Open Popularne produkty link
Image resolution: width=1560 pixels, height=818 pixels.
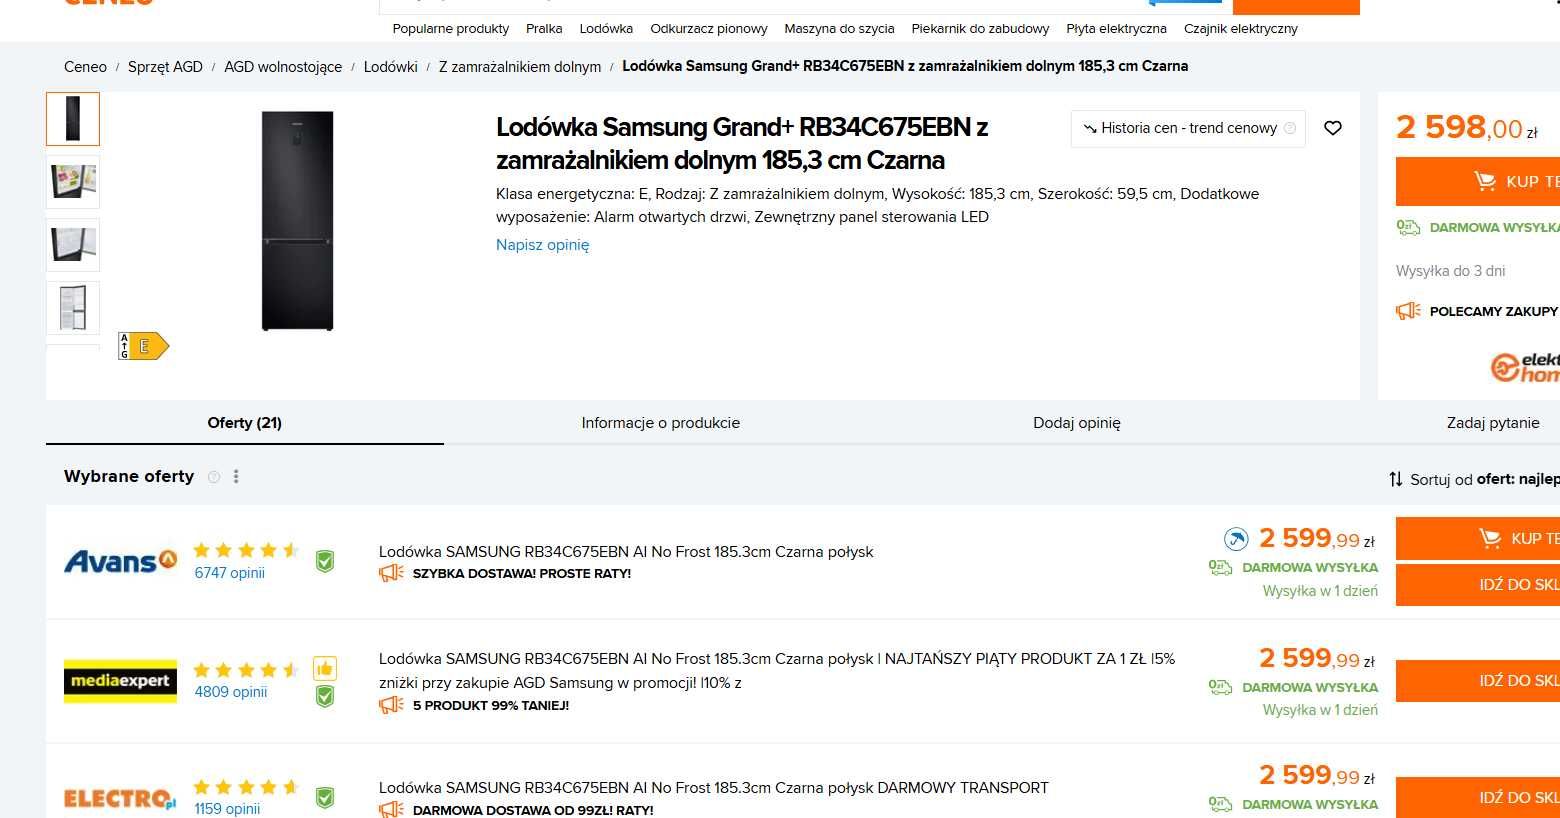tap(451, 29)
